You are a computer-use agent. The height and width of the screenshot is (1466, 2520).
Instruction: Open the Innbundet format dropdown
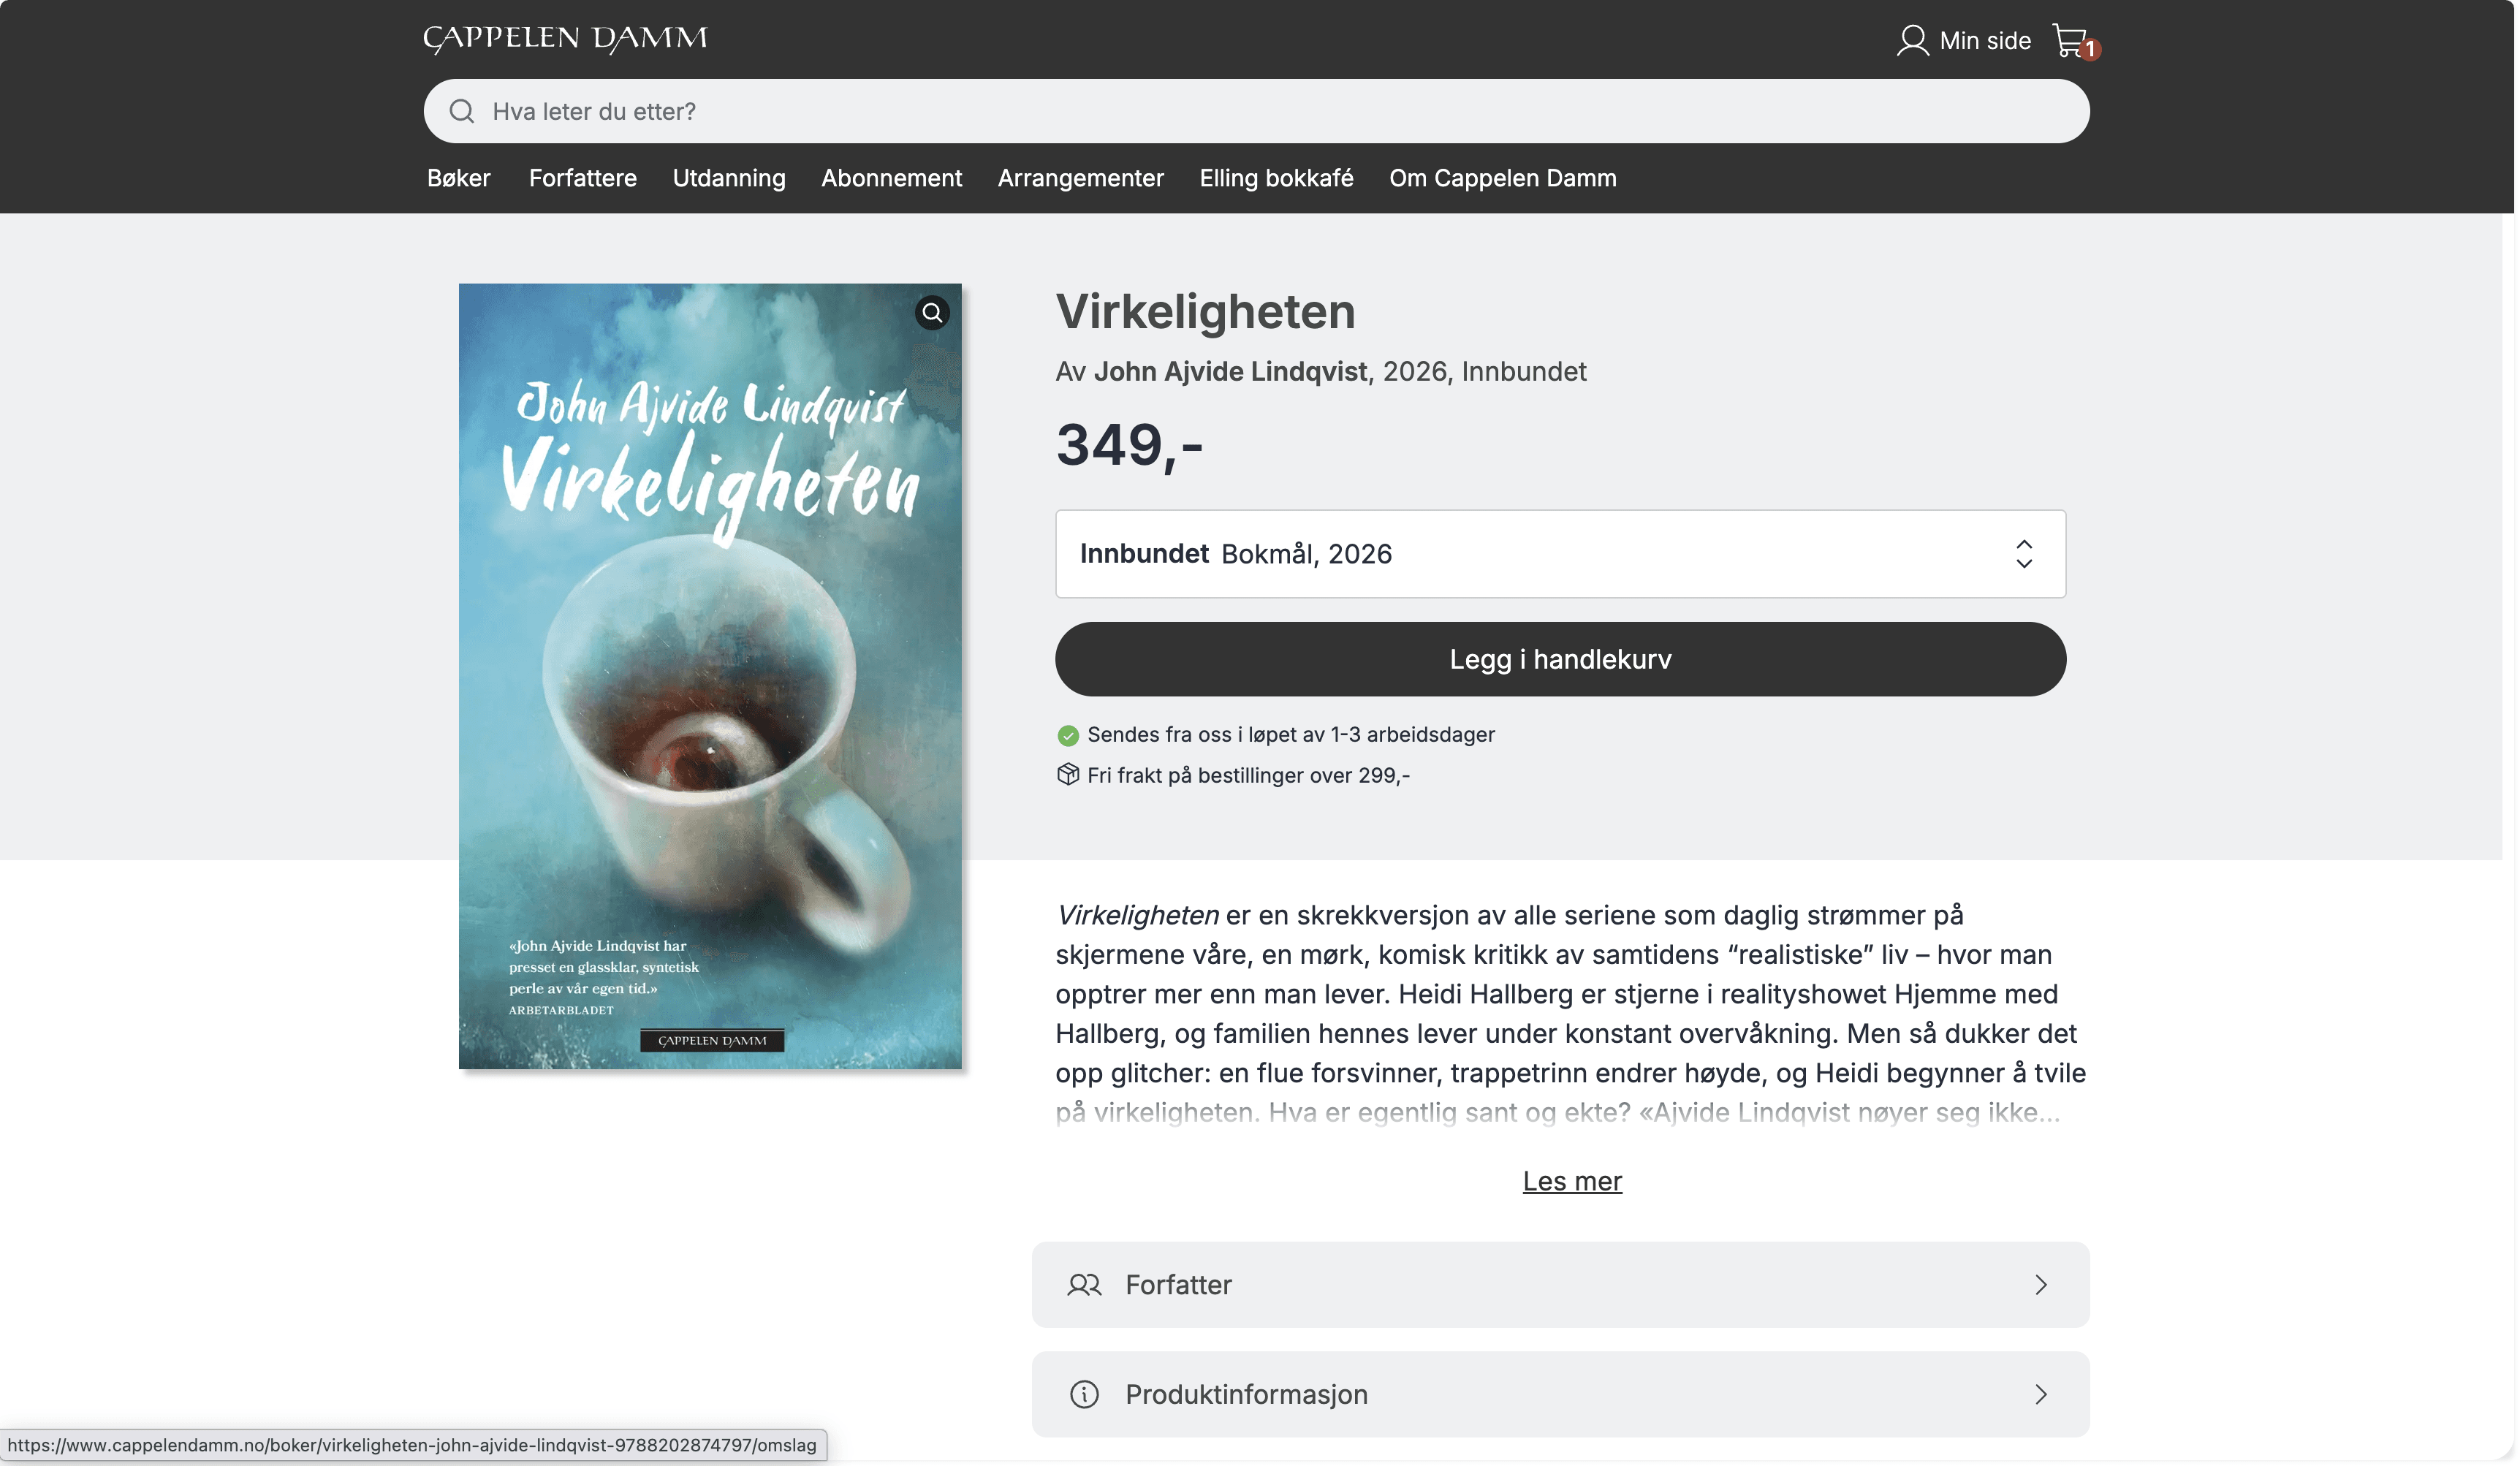1560,554
